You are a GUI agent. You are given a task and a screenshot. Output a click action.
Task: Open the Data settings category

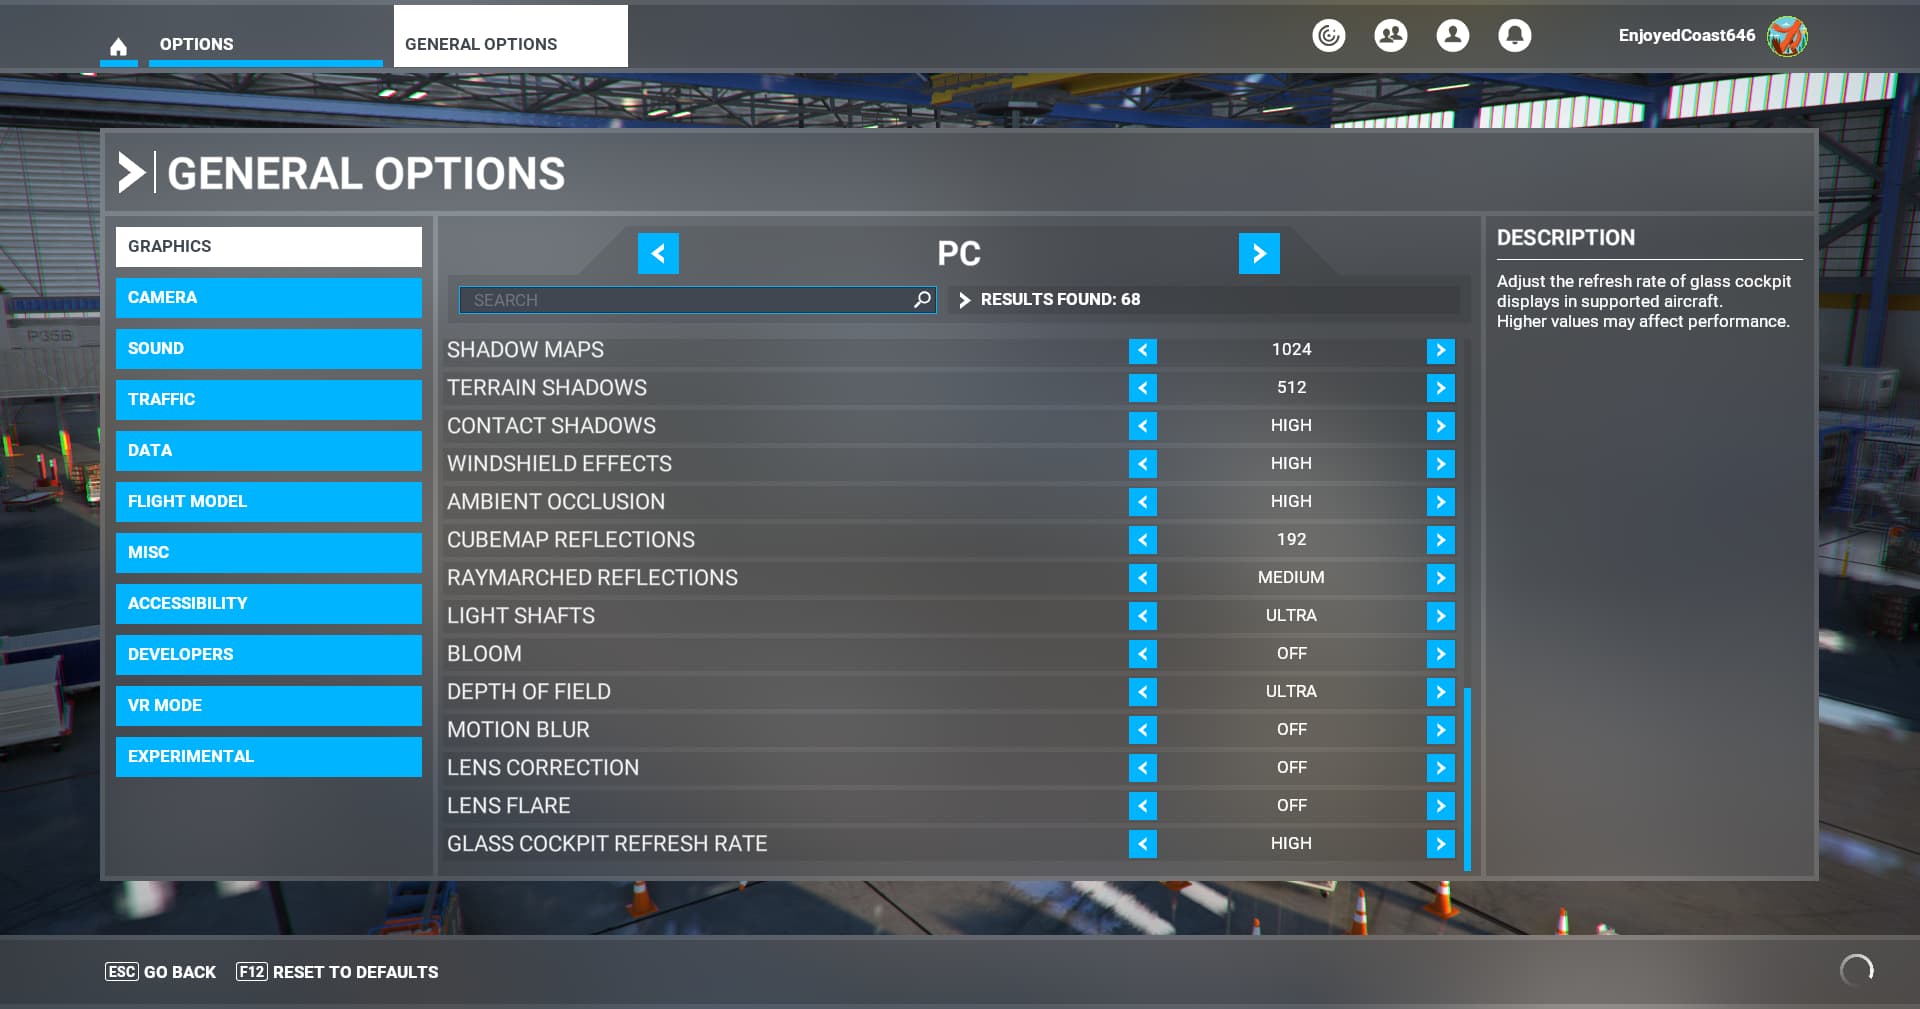pyautogui.click(x=269, y=451)
